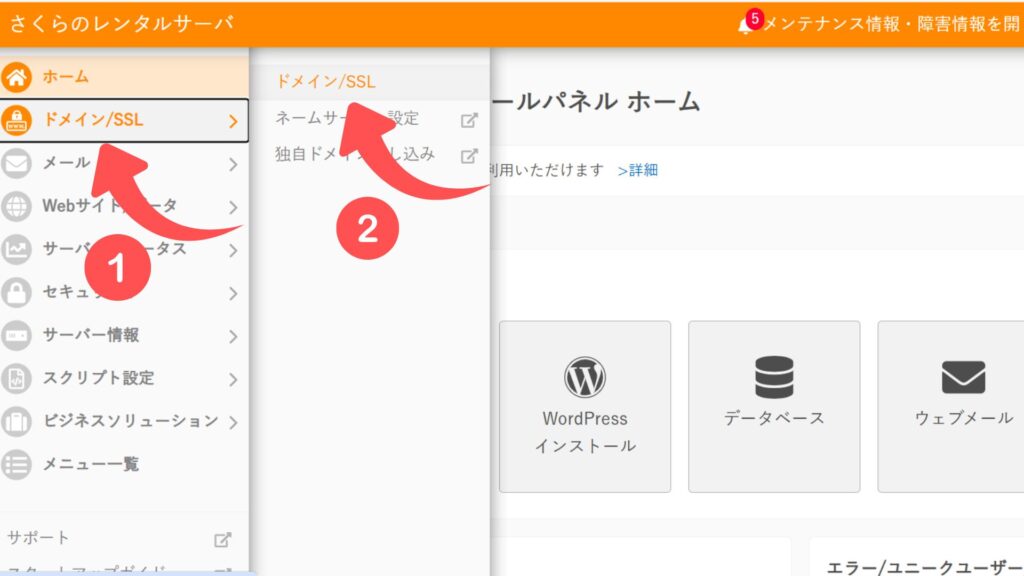Image resolution: width=1024 pixels, height=576 pixels.
Task: Click the menu list icon
Action: click(x=16, y=465)
